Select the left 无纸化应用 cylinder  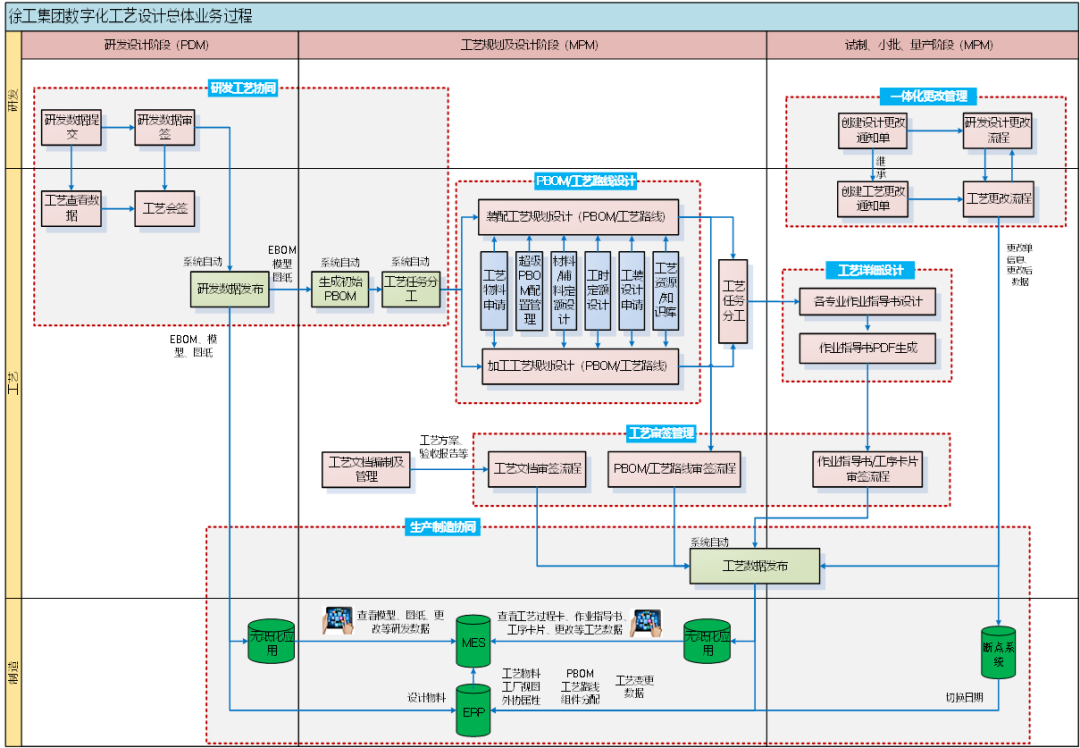click(x=271, y=642)
